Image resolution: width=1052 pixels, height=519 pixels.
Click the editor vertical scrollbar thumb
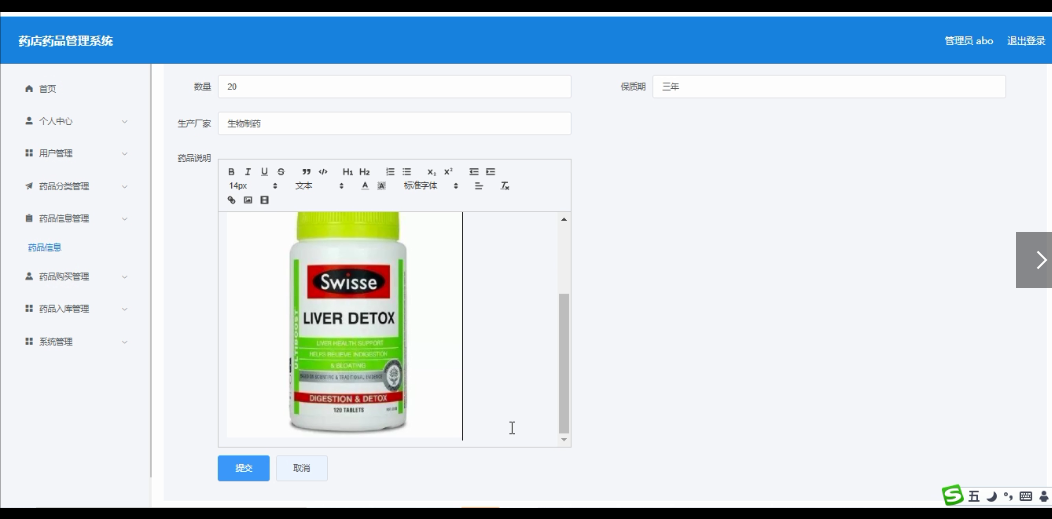pyautogui.click(x=564, y=363)
